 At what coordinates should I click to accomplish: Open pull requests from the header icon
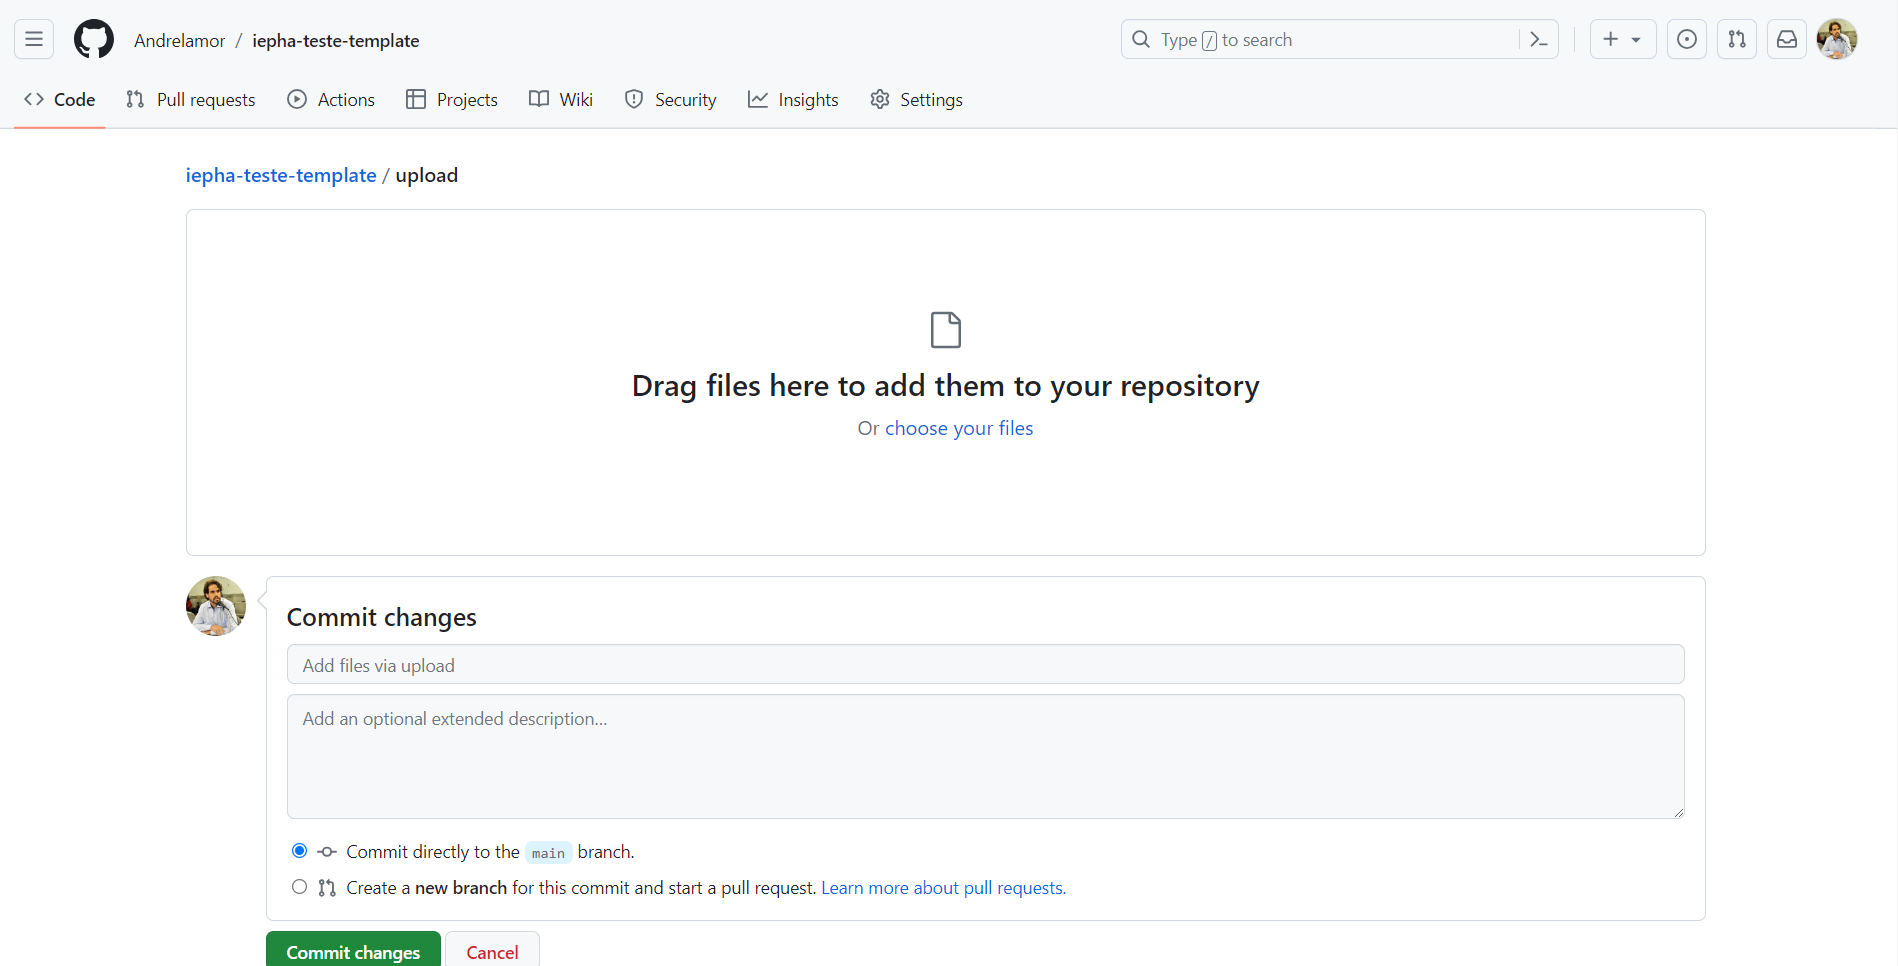pyautogui.click(x=1737, y=38)
